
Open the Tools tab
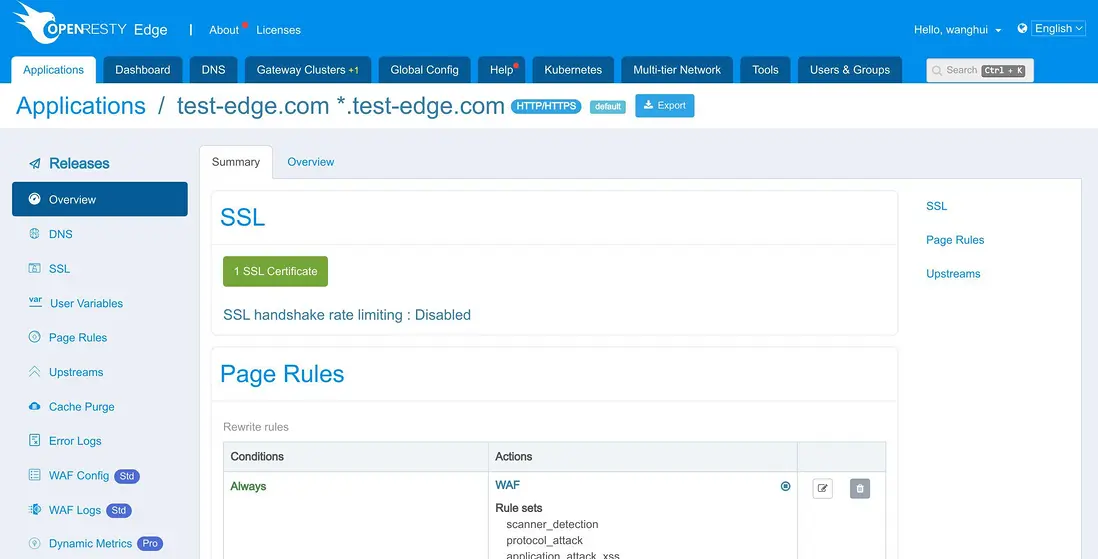[765, 70]
